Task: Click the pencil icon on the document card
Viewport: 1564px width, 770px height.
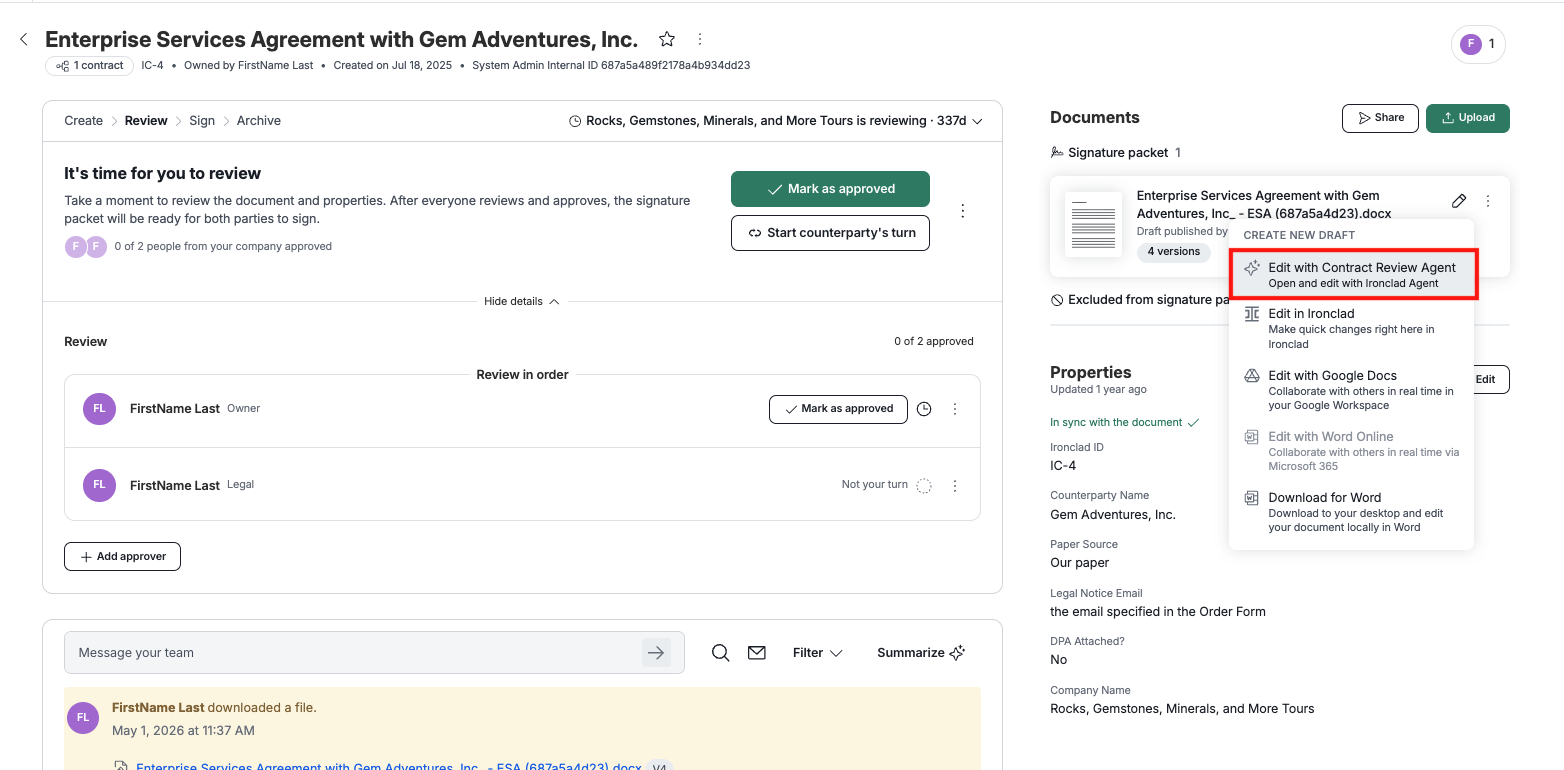Action: [1459, 201]
